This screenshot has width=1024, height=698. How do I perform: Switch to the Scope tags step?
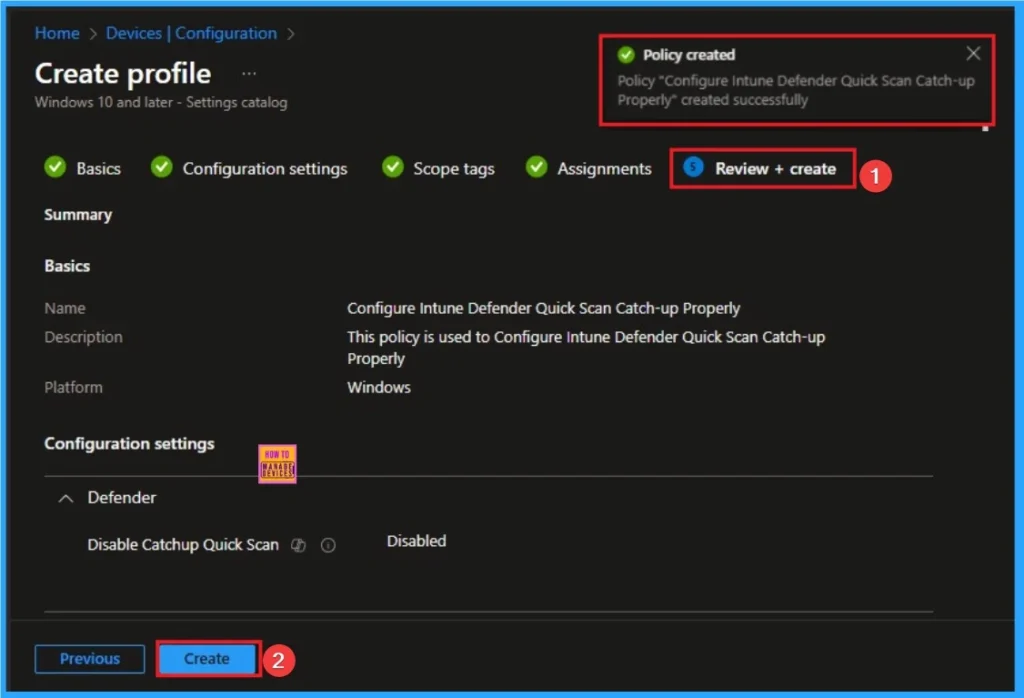point(451,168)
